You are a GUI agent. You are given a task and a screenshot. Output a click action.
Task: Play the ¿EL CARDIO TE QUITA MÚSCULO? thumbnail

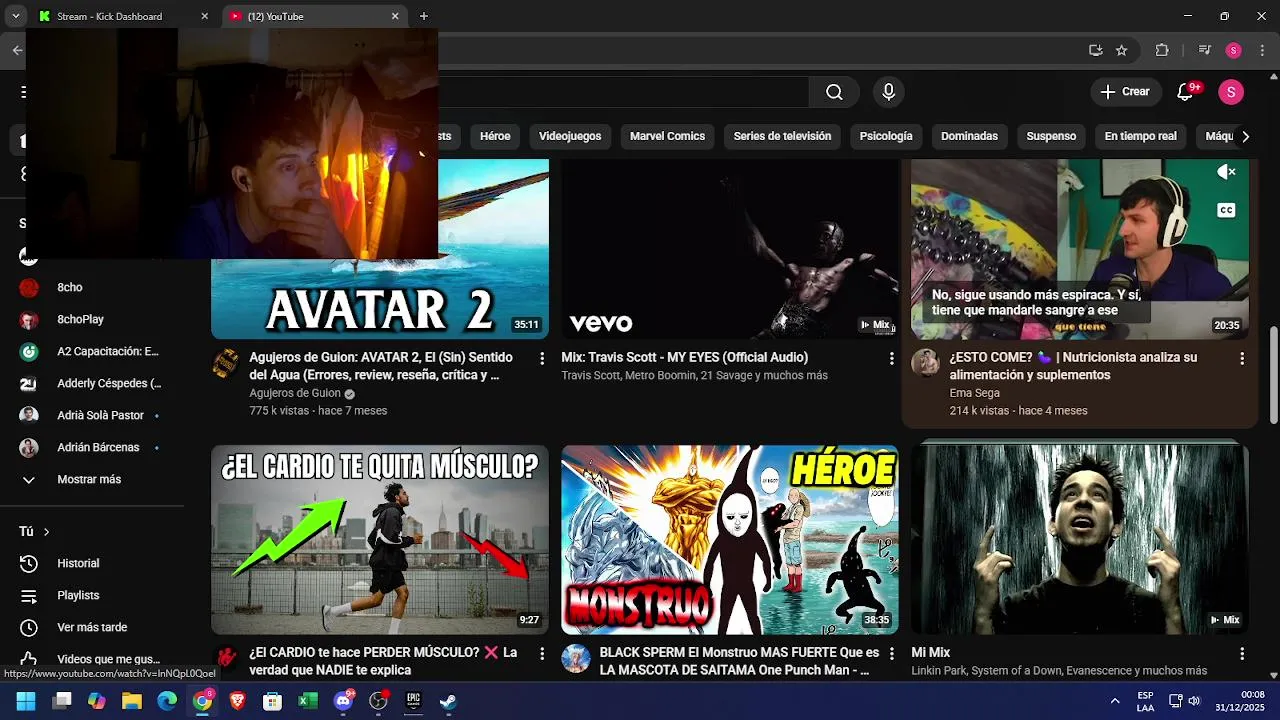(380, 540)
